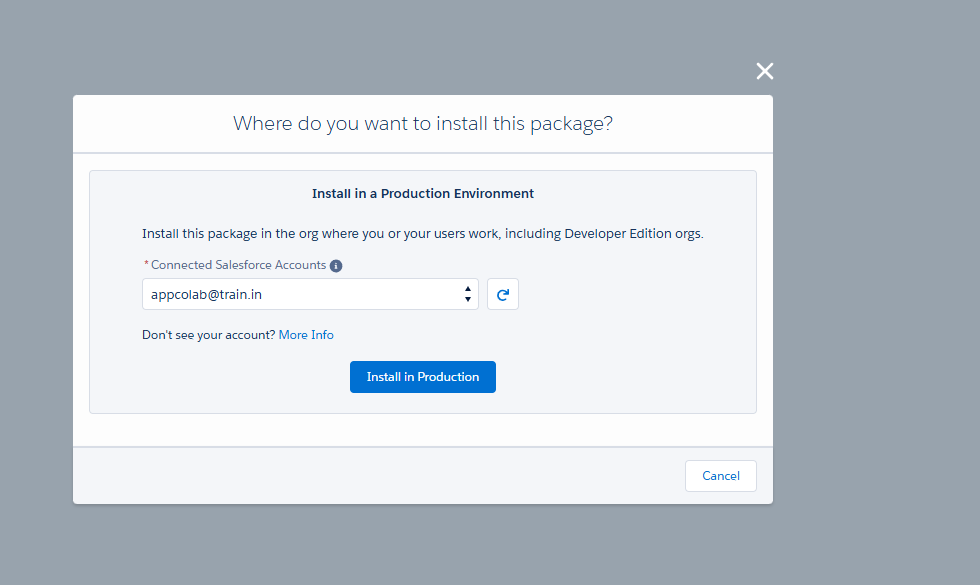The height and width of the screenshot is (585, 980).
Task: Click the info icon beside Connected Salesforce Accounts
Action: (x=336, y=266)
